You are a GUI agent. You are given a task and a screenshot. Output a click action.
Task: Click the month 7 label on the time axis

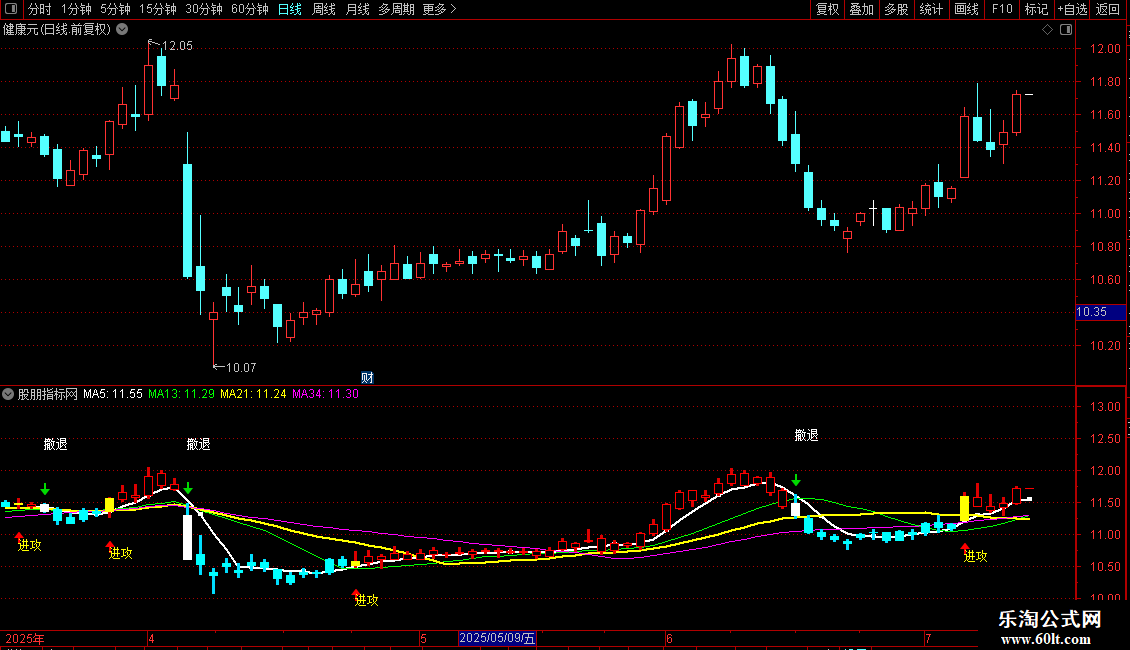click(x=928, y=638)
